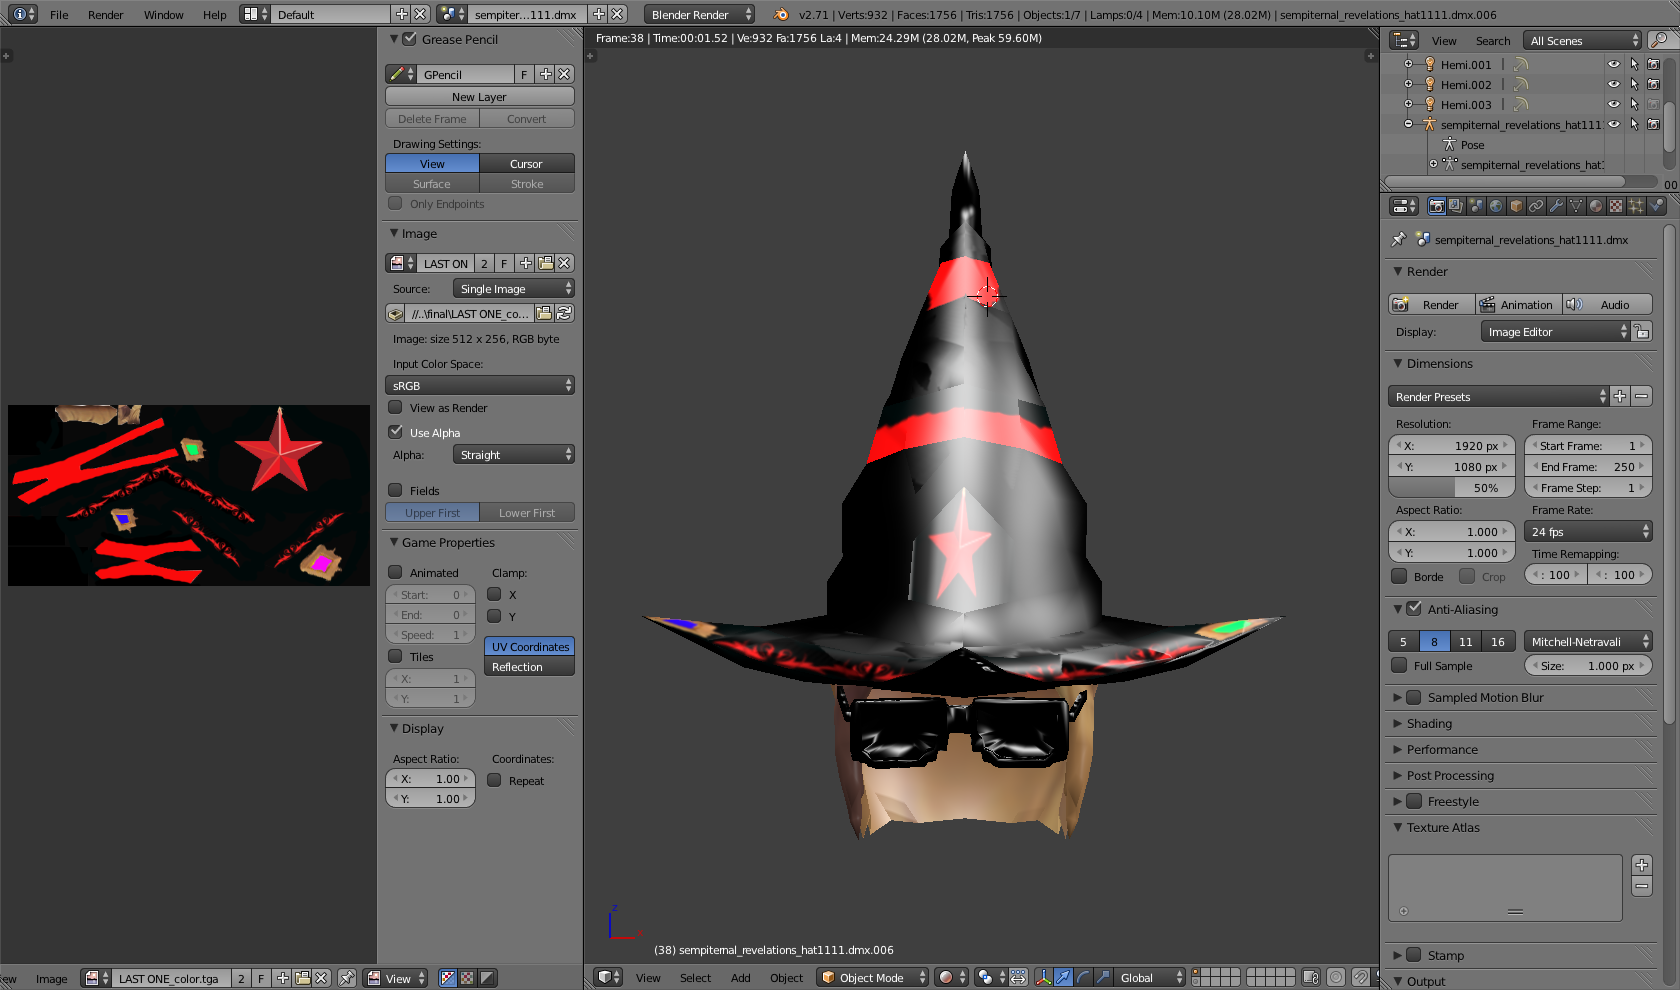Click the outliner search magnifier icon
Screen dimensions: 1680x990
tap(1659, 40)
